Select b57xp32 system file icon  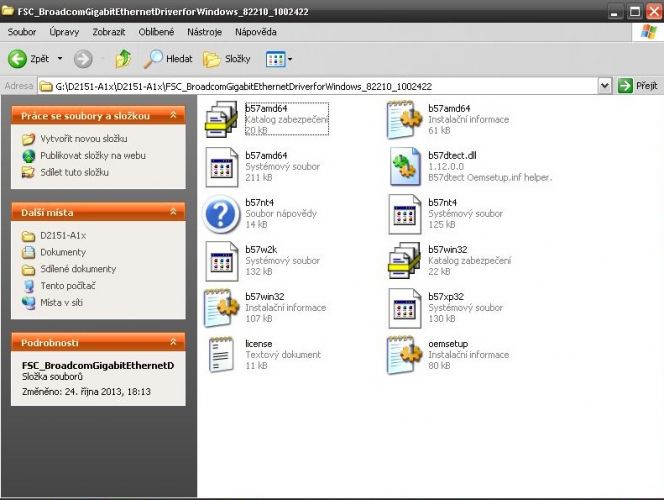tap(405, 308)
